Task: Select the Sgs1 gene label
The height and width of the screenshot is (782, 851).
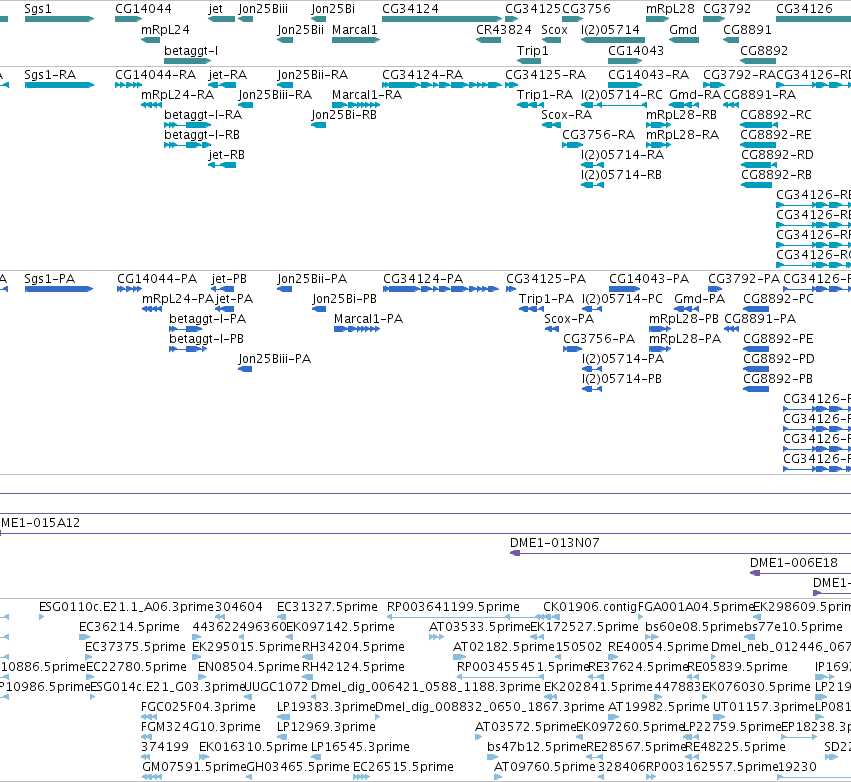Action: point(38,9)
